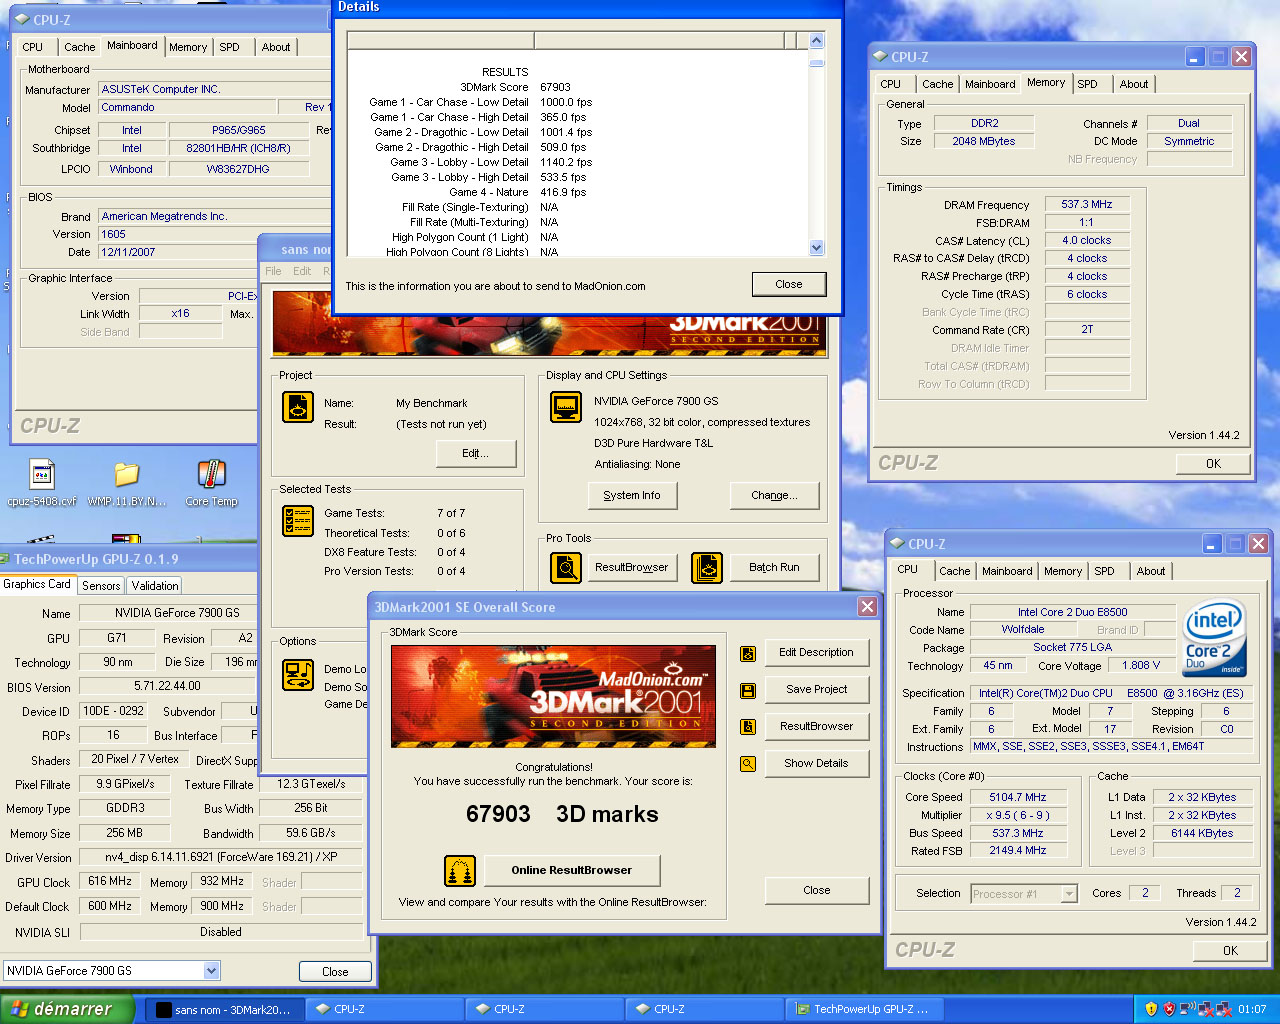Screen dimensions: 1280x1024
Task: Click the red shield tray icon
Action: point(1169,1009)
